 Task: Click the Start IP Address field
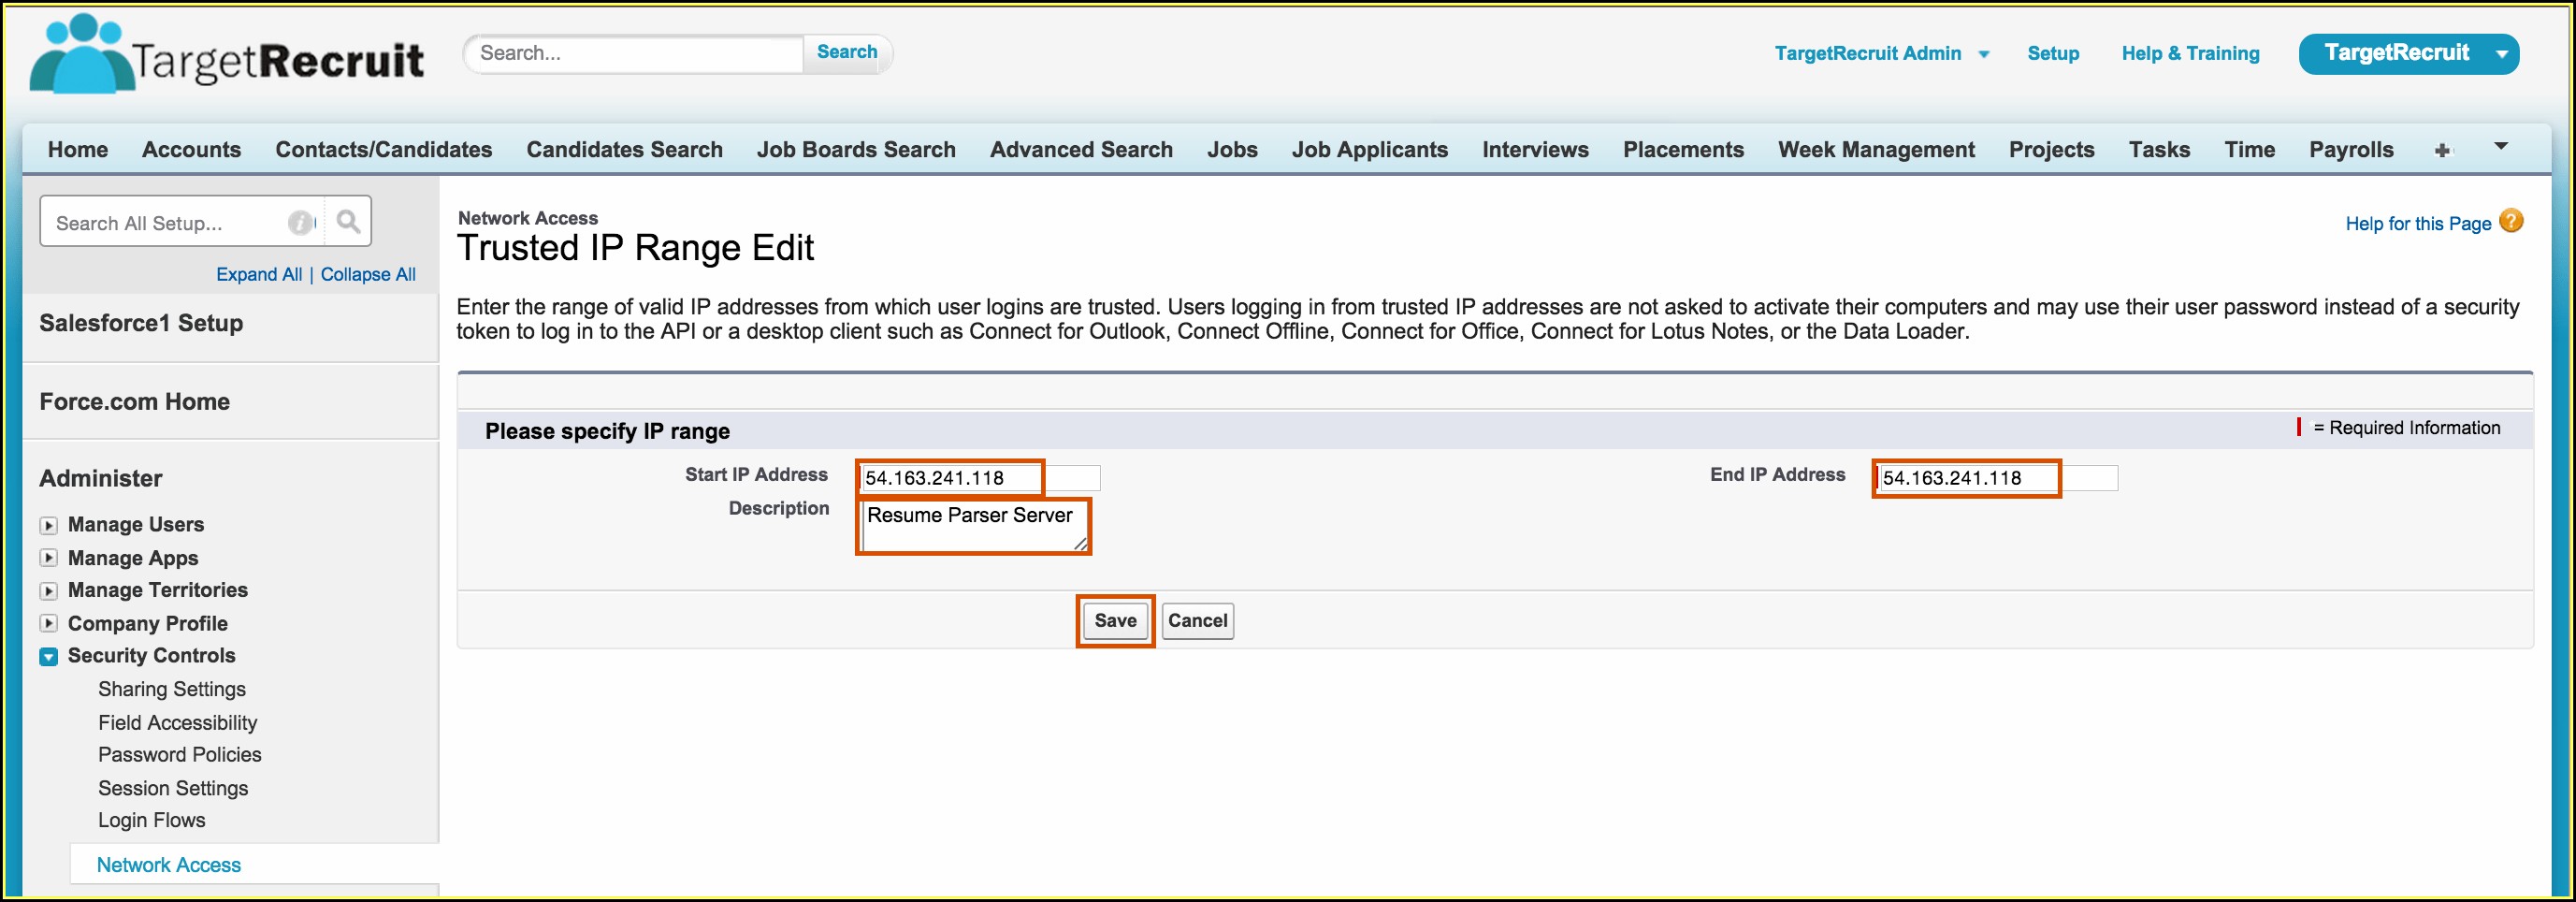click(x=950, y=478)
